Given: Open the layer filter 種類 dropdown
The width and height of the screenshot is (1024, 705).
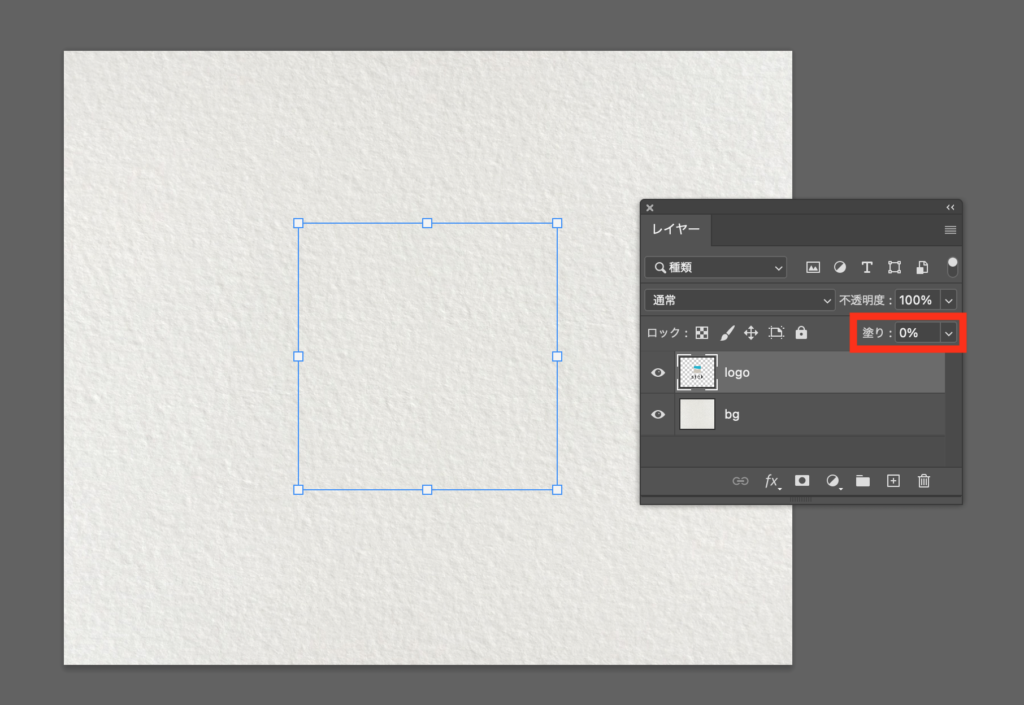Looking at the screenshot, I should pos(716,268).
